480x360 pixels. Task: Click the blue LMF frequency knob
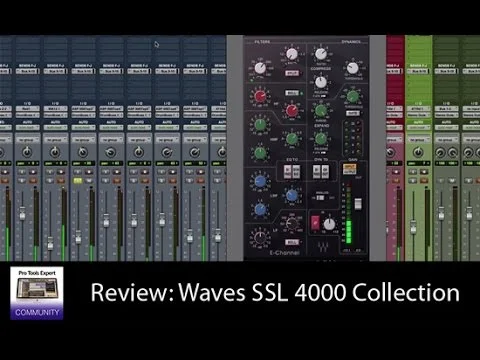[x=292, y=196]
